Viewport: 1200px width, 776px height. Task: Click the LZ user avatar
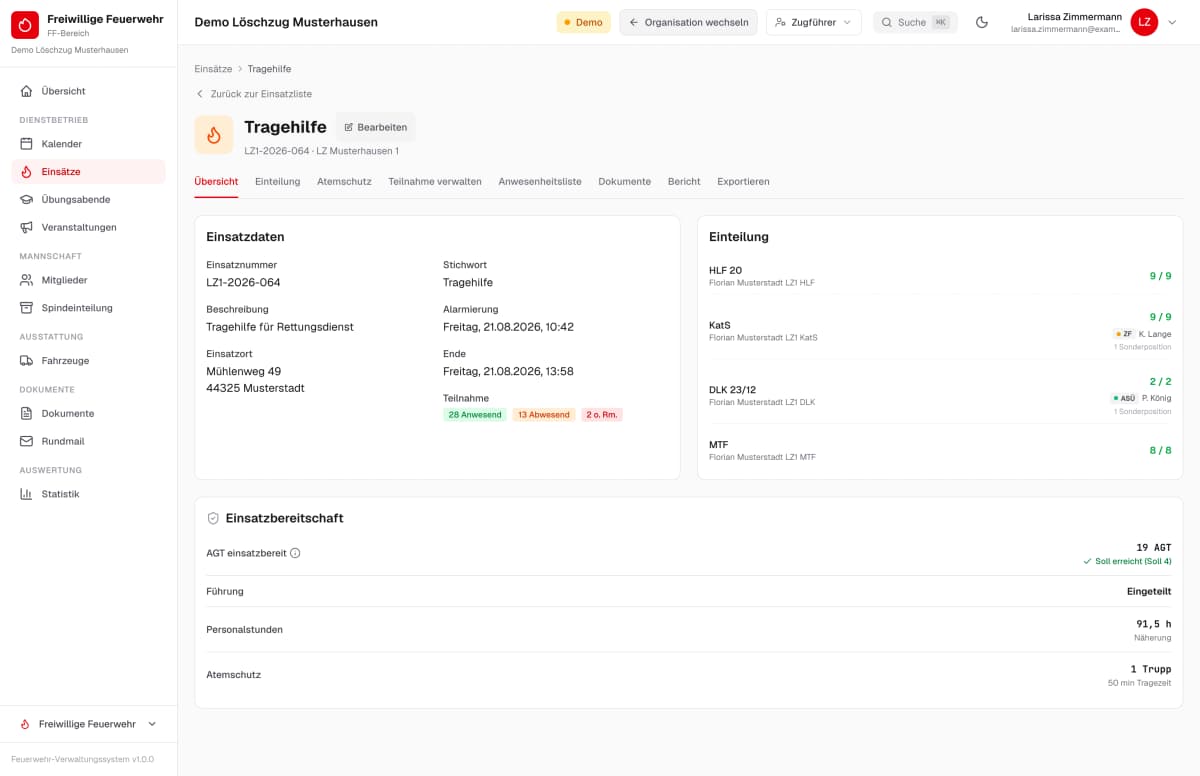click(1144, 22)
